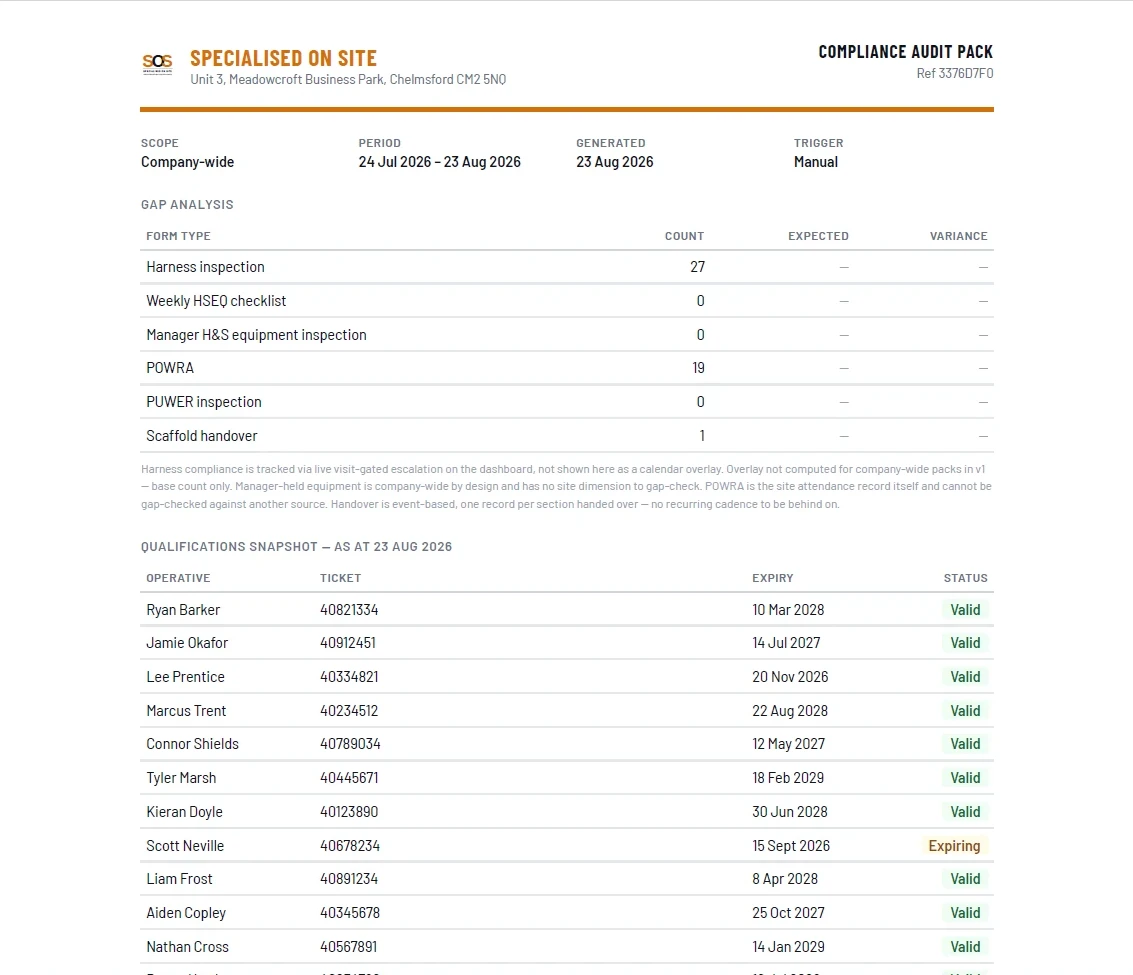Click the 'EXPECTED' column header
Image resolution: width=1133 pixels, height=975 pixels.
pyautogui.click(x=818, y=236)
